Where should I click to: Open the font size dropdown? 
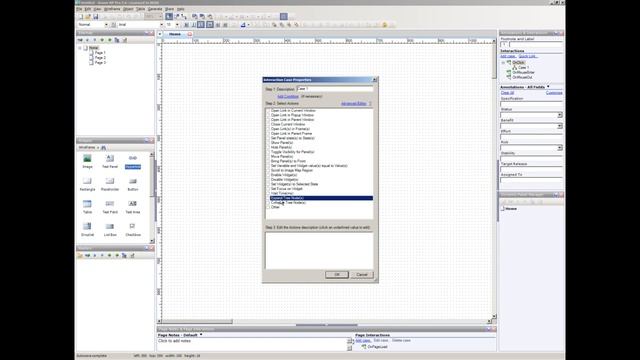(x=177, y=25)
